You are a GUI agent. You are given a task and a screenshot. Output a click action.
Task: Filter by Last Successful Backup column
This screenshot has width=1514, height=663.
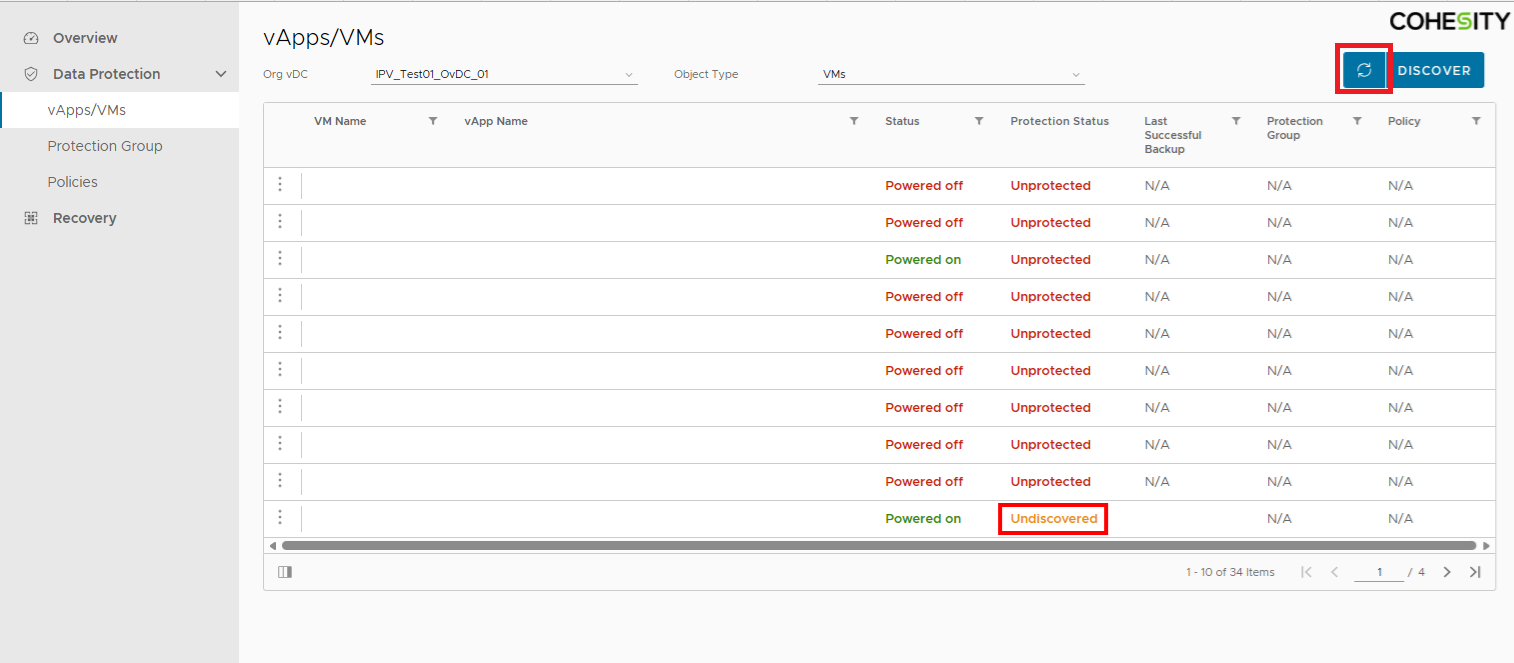click(x=1236, y=121)
